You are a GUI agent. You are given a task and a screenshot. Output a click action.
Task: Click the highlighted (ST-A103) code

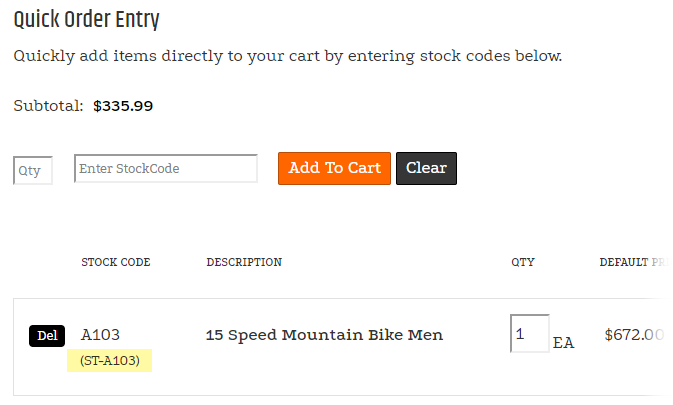(x=109, y=360)
